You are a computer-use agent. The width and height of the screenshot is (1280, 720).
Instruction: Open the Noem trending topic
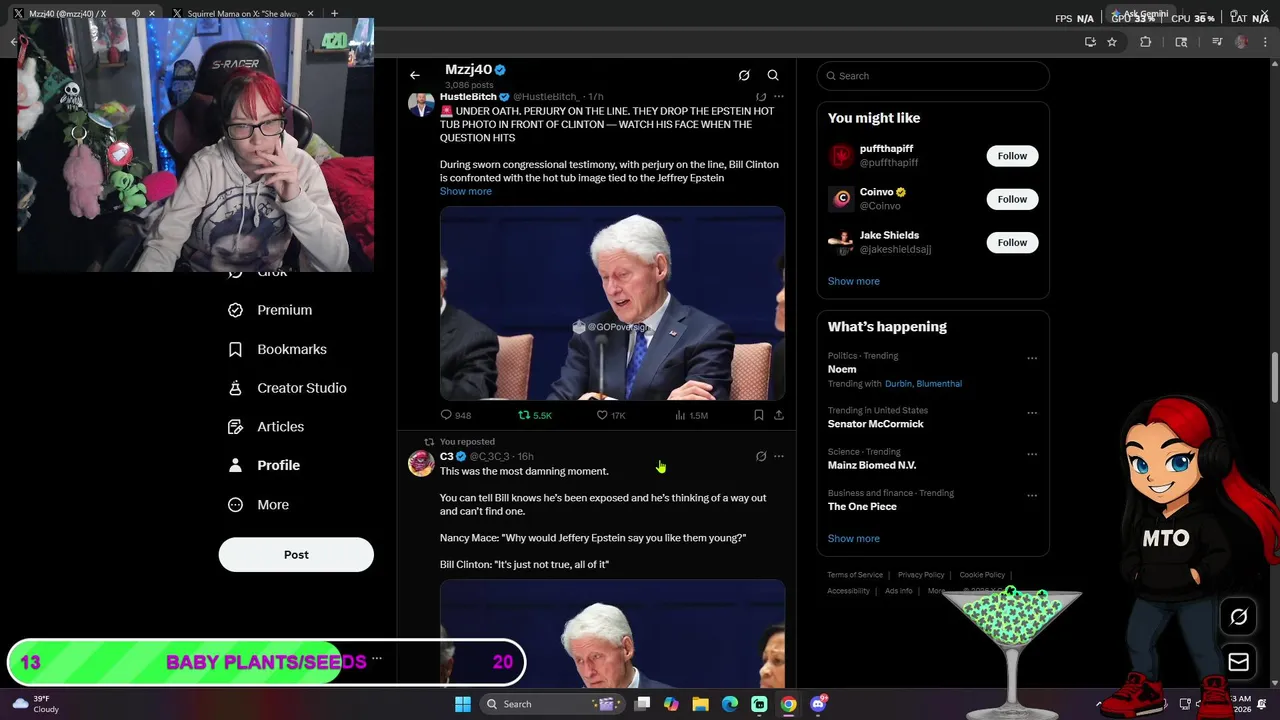tap(842, 369)
